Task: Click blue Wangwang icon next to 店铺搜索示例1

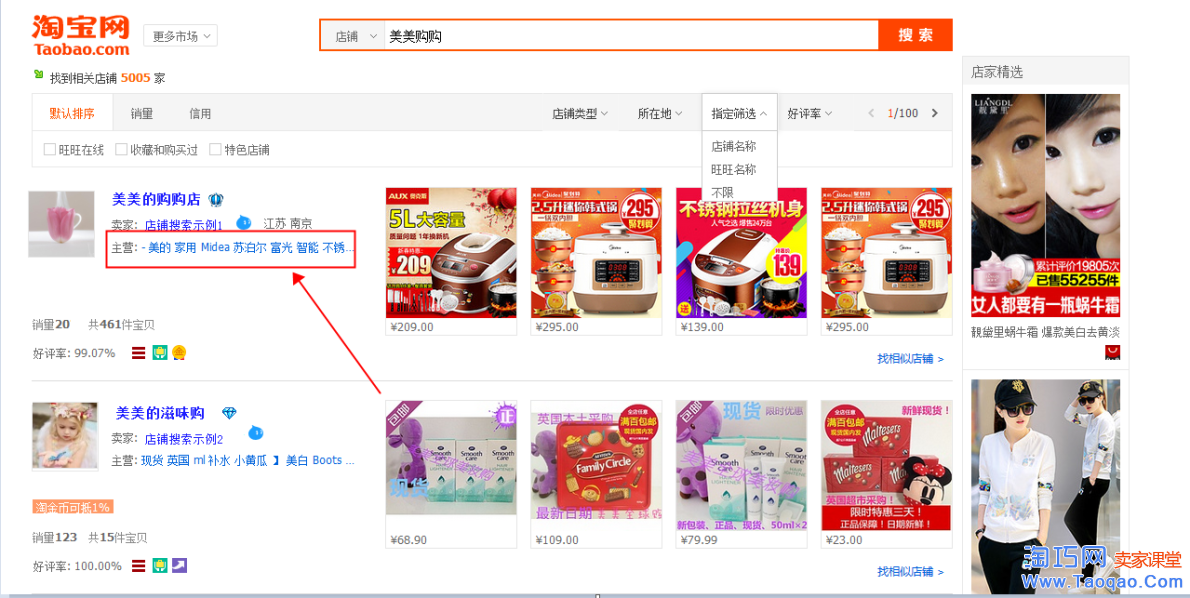Action: pyautogui.click(x=244, y=222)
